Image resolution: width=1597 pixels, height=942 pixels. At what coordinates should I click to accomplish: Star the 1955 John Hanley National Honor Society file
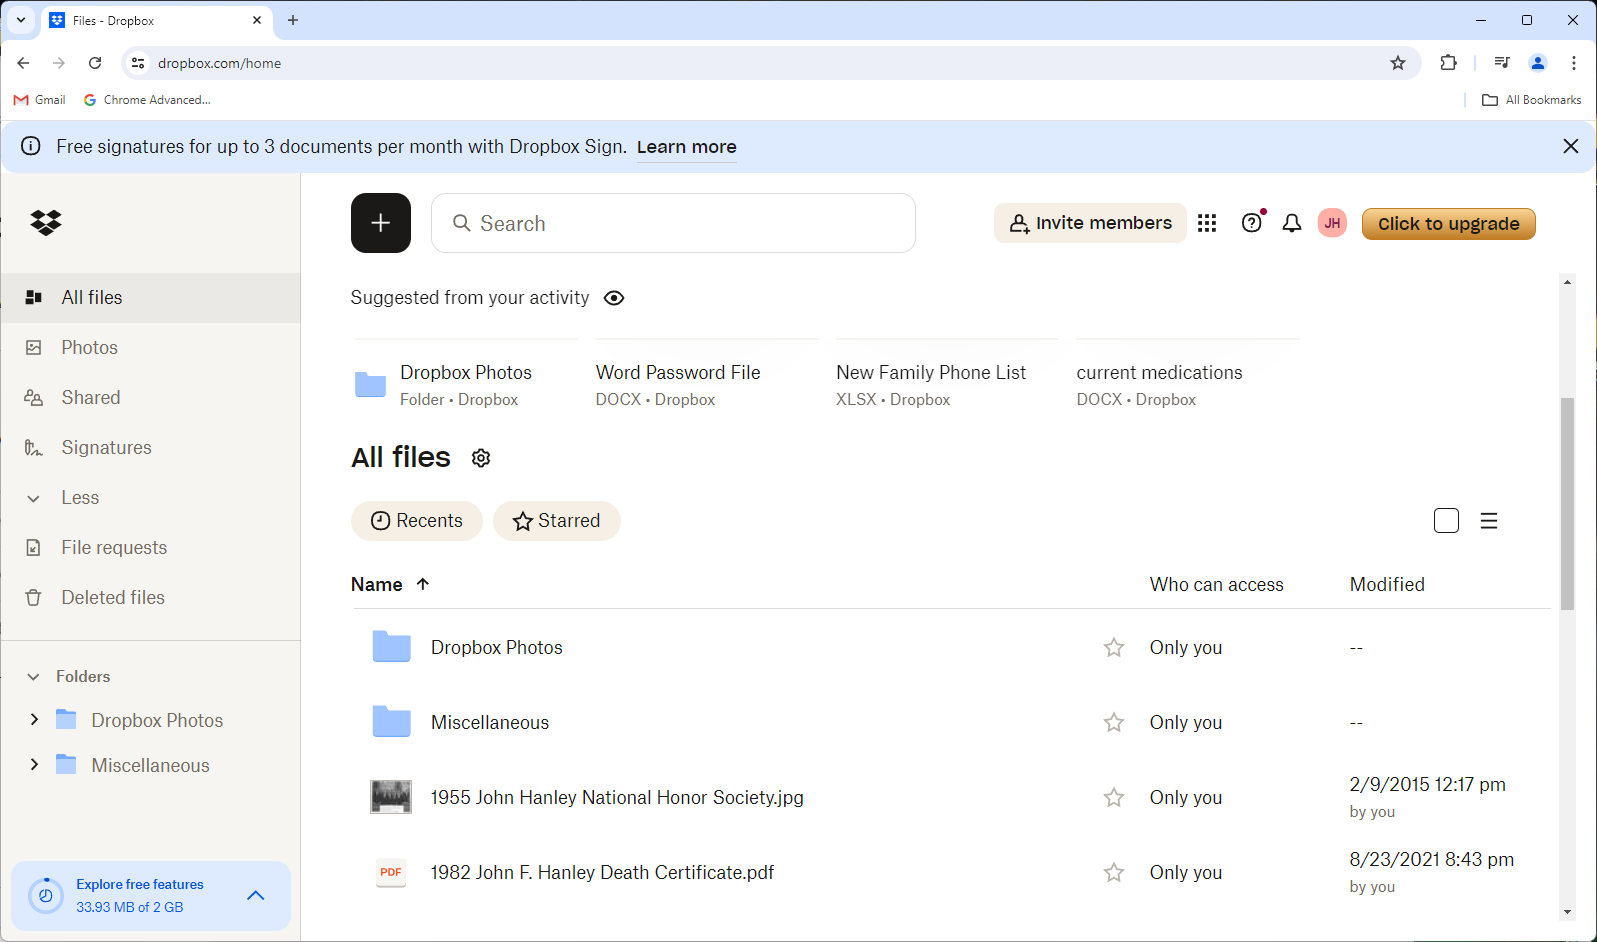click(1113, 798)
